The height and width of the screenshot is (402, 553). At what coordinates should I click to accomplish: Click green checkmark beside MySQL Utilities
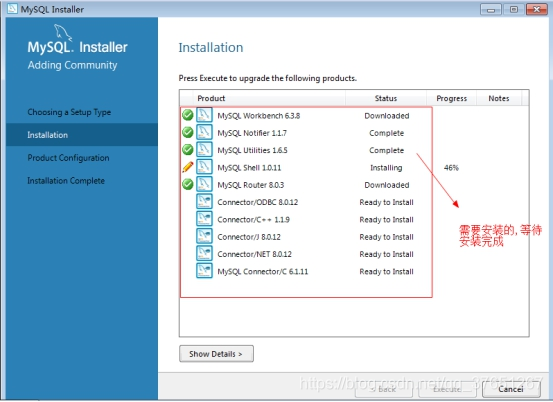(x=188, y=150)
